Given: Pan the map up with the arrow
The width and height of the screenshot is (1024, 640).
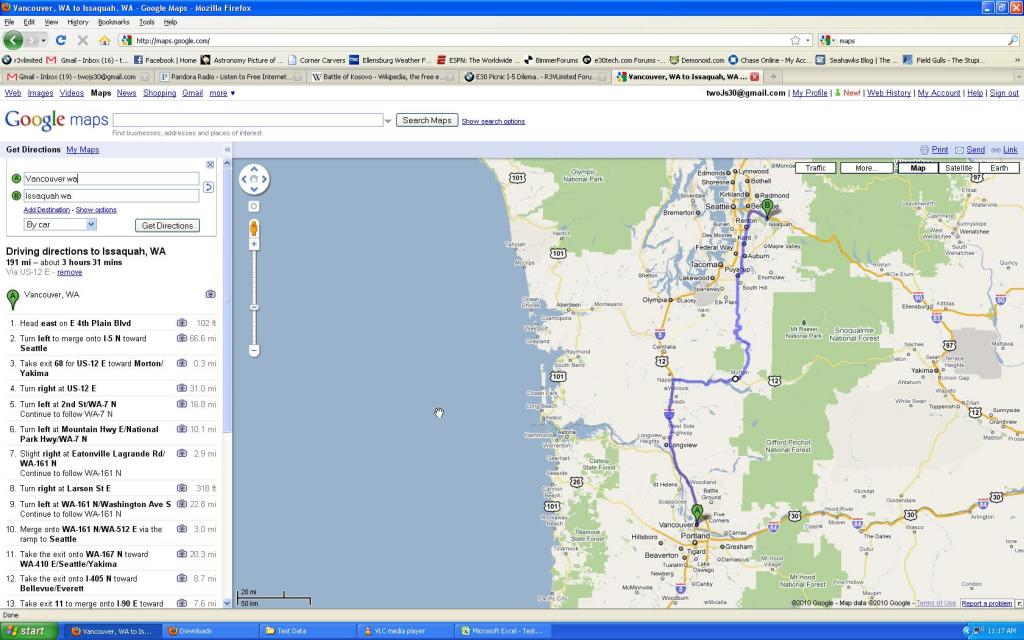Looking at the screenshot, I should (254, 171).
